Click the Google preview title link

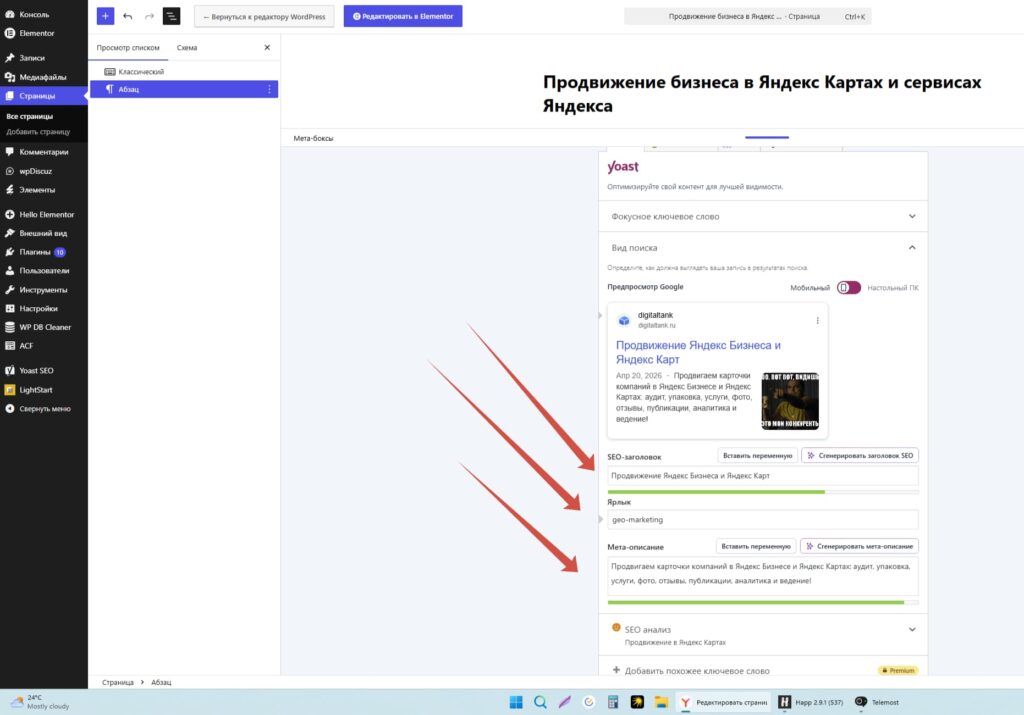(698, 353)
